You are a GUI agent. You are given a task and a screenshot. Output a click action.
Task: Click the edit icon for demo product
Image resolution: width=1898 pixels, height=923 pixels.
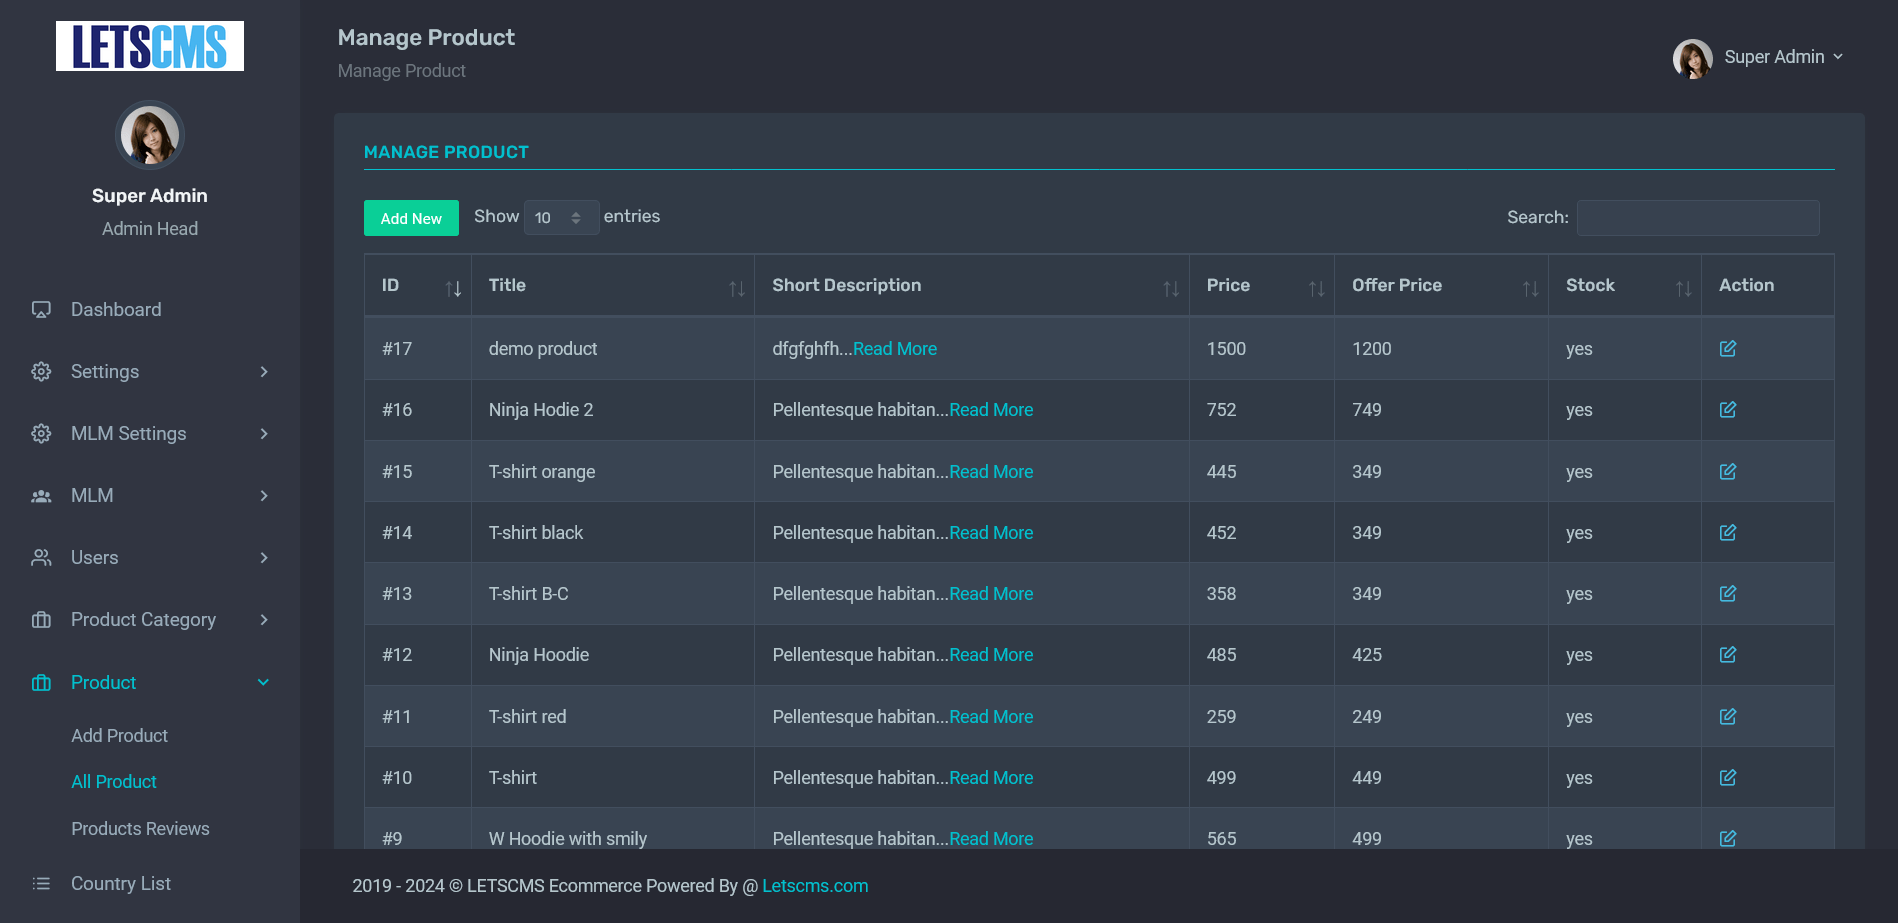coord(1727,348)
